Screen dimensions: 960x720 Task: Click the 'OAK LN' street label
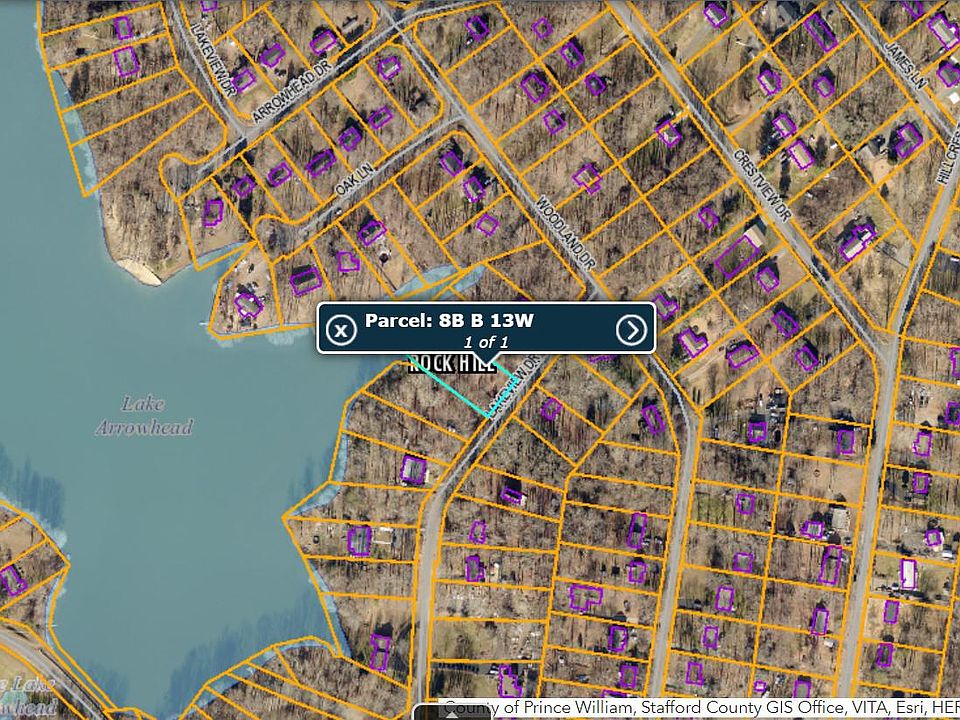click(x=354, y=181)
